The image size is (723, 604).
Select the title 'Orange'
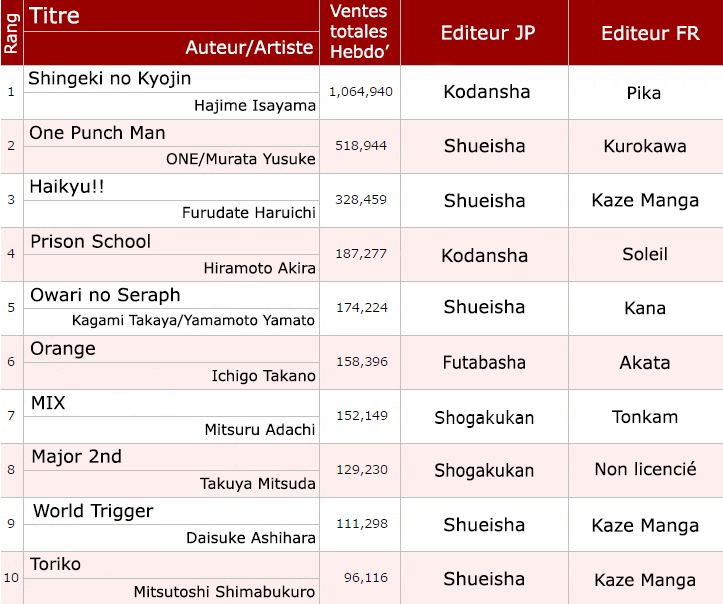63,349
